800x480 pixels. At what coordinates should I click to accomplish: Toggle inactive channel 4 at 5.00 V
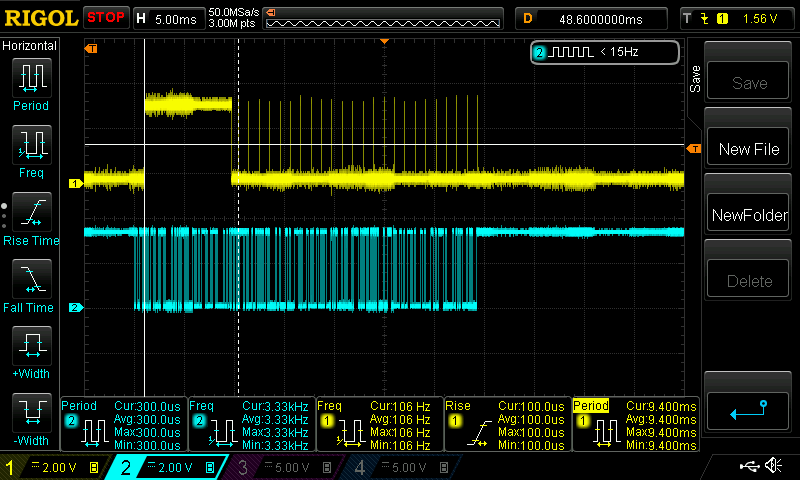pos(403,467)
